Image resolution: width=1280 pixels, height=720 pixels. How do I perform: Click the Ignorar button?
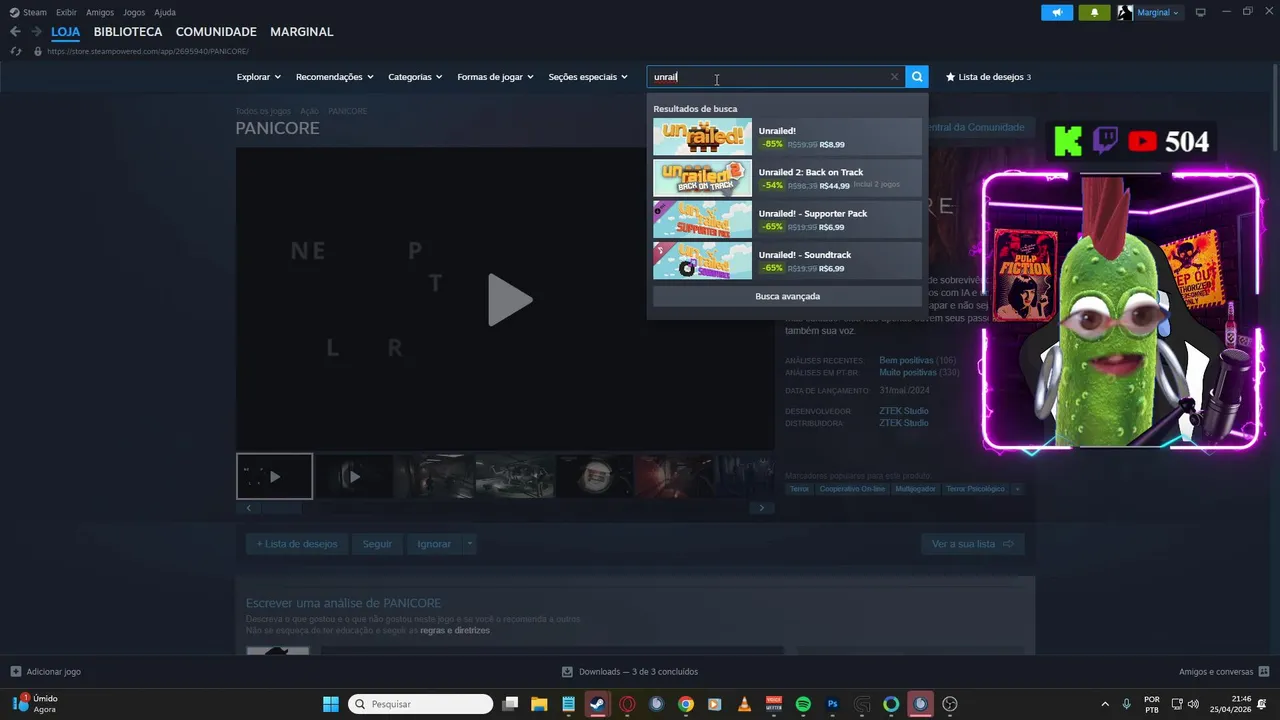pos(434,544)
